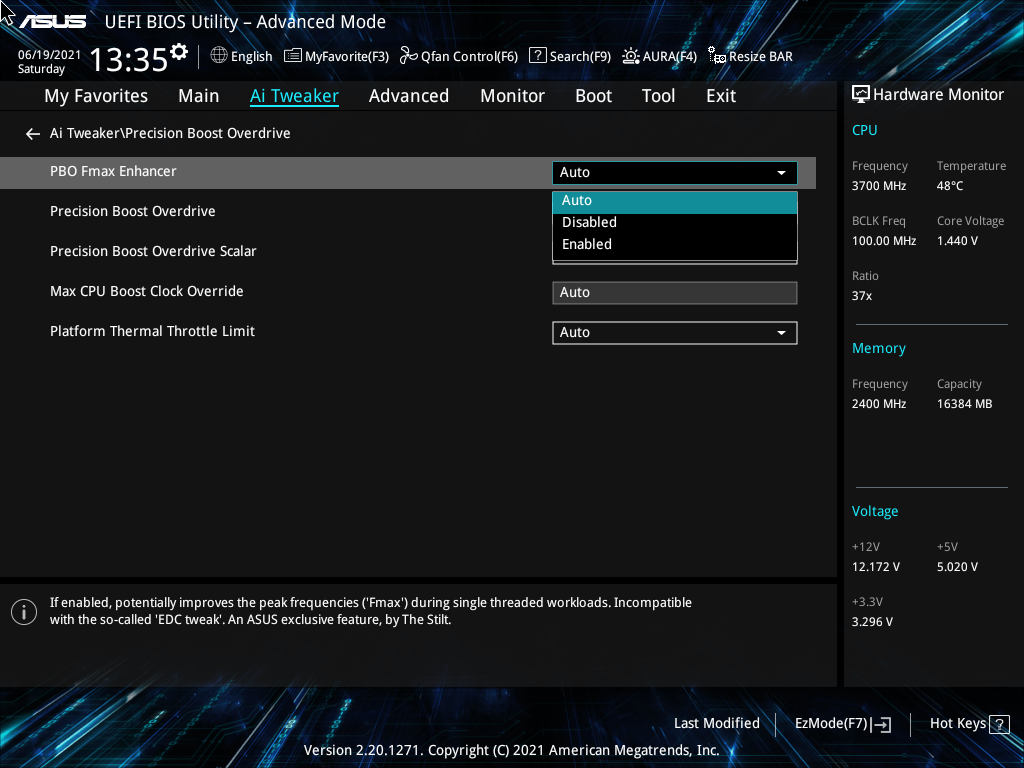
Task: Open Search with the magnifier icon
Action: (x=569, y=56)
